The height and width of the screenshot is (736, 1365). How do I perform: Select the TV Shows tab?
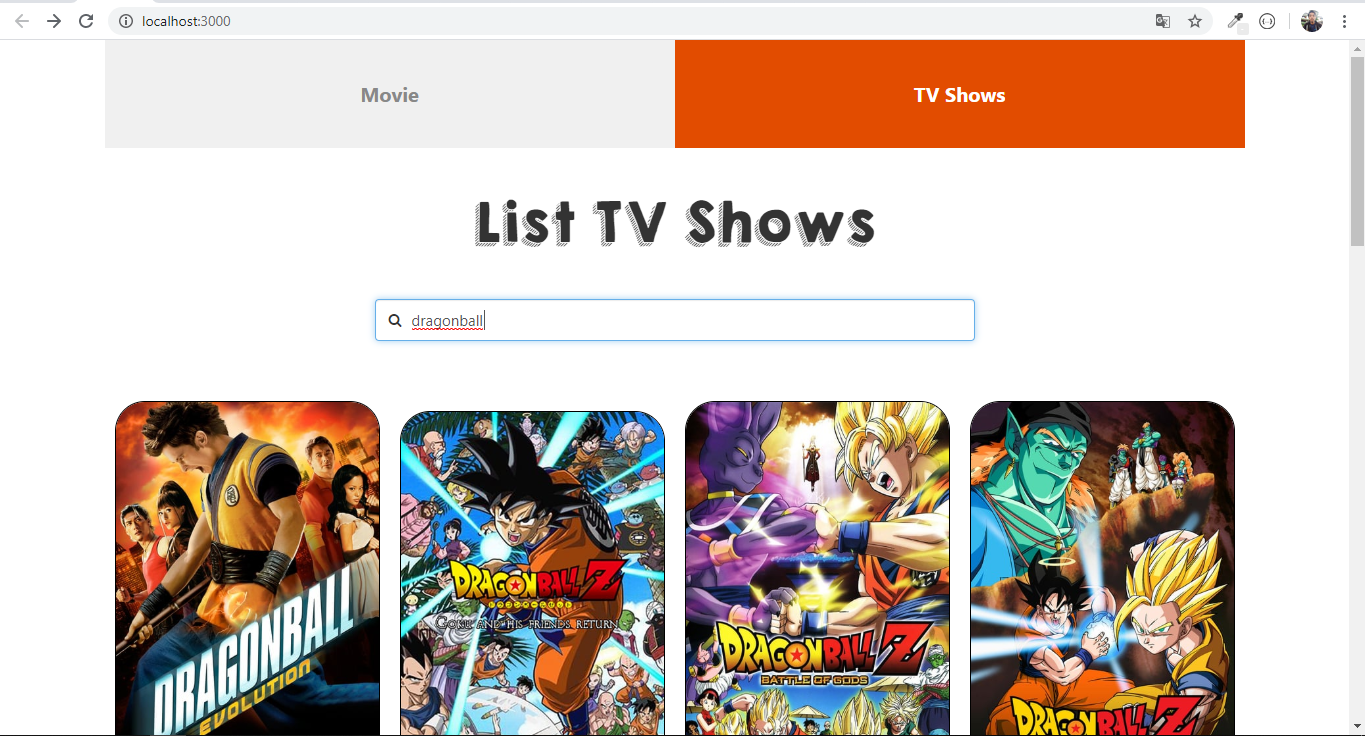coord(959,94)
